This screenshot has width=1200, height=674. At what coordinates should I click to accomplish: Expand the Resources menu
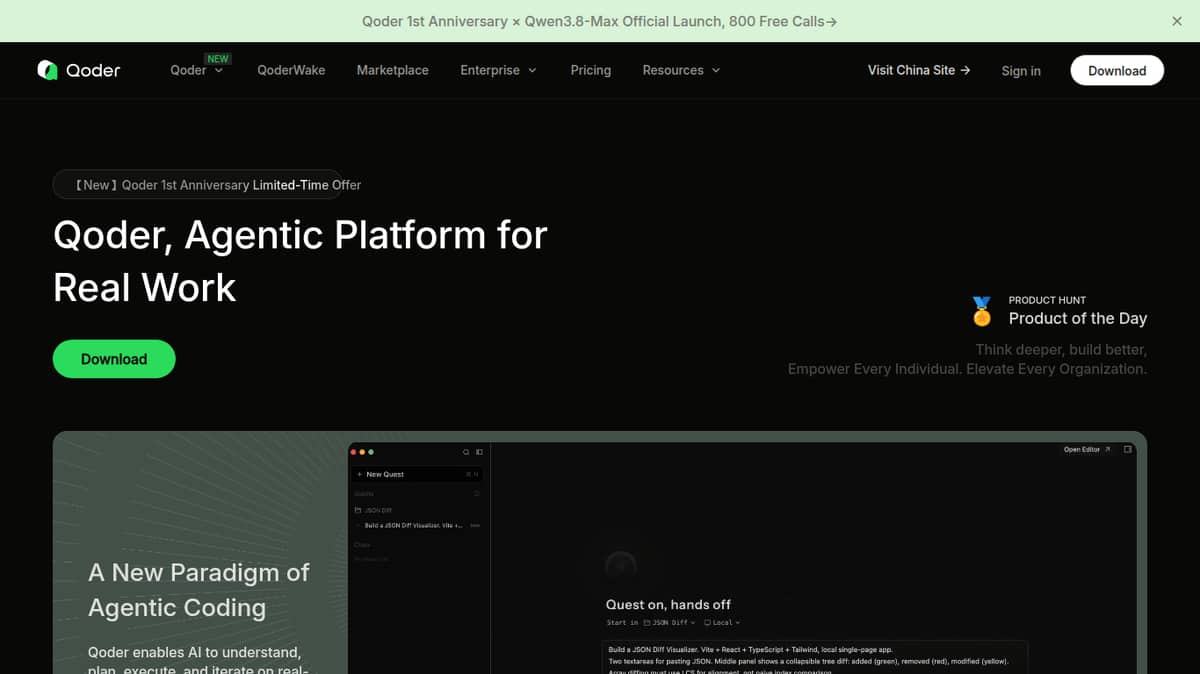[x=681, y=70]
